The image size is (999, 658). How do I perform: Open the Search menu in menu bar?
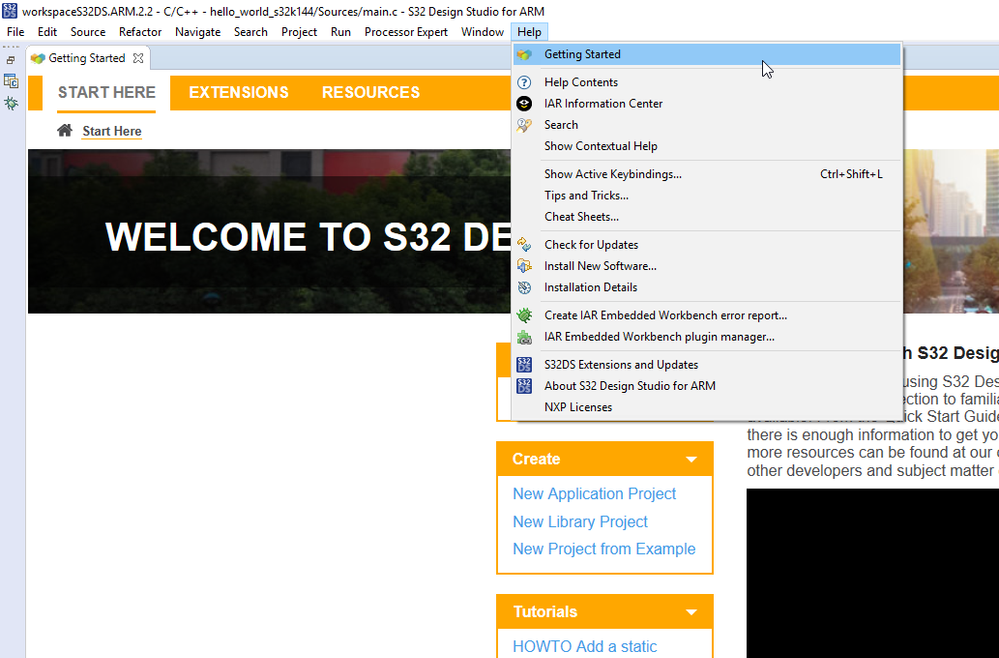click(250, 32)
